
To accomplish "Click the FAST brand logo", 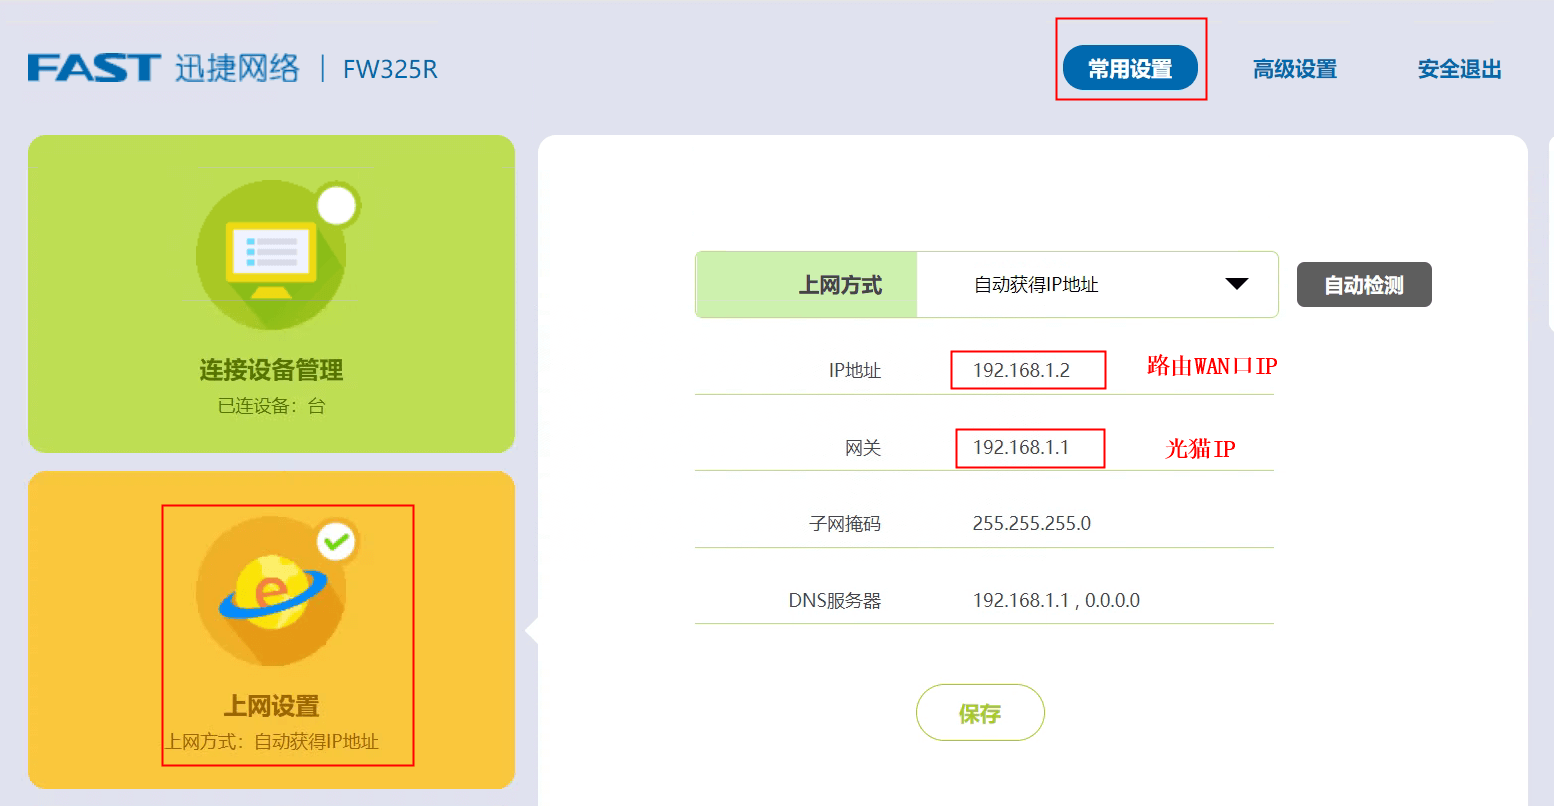I will click(94, 68).
